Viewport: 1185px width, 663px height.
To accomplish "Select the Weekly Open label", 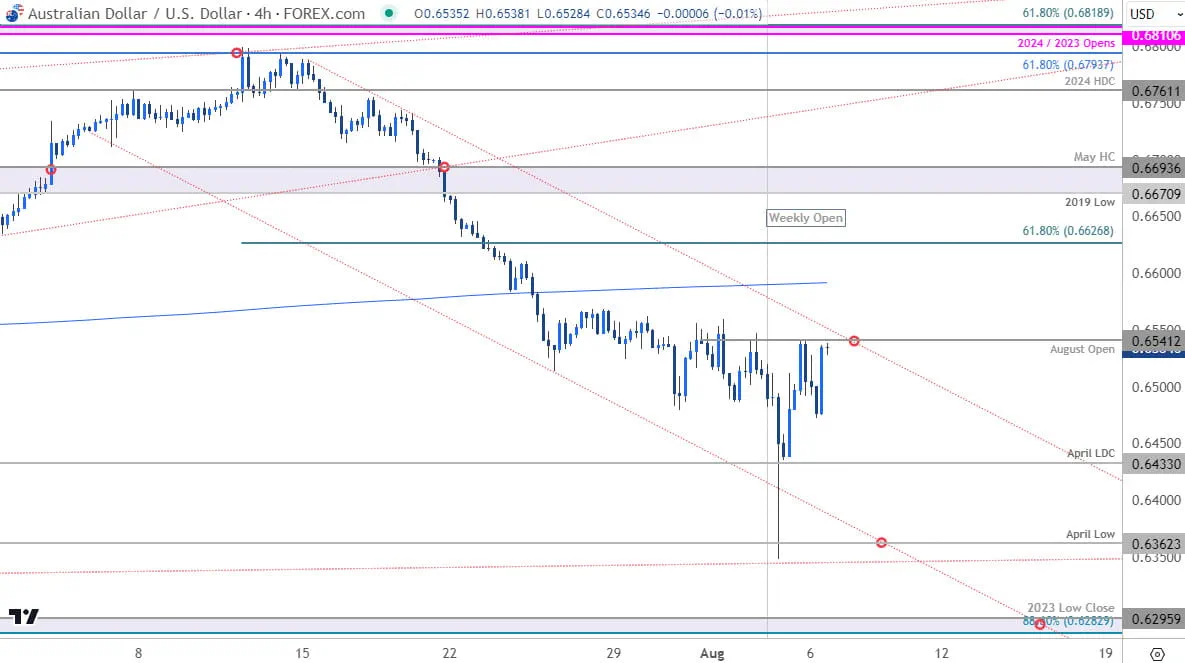I will tap(806, 218).
